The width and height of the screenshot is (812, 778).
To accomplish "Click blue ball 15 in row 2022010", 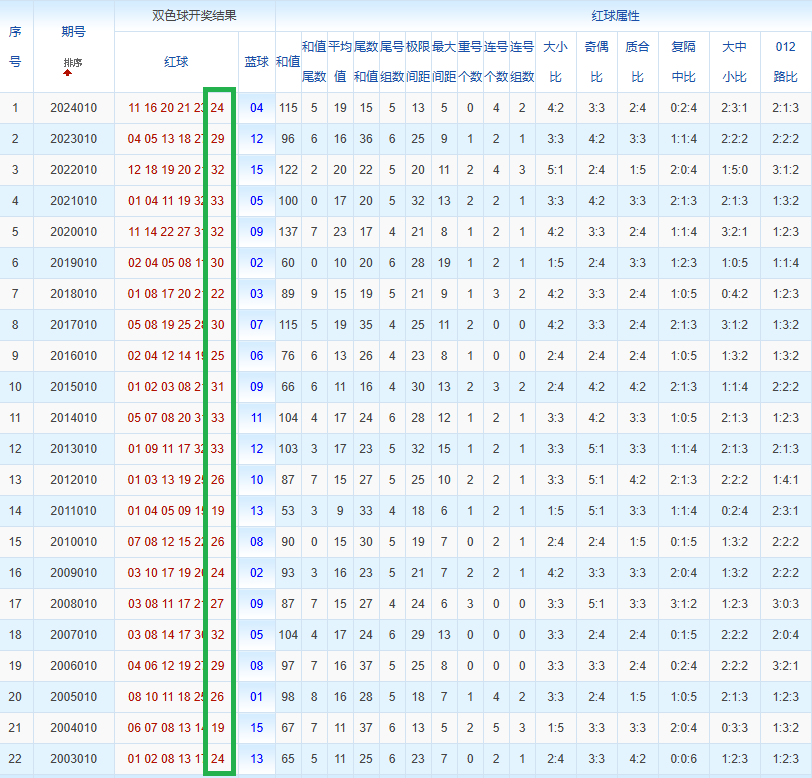I will pyautogui.click(x=257, y=170).
